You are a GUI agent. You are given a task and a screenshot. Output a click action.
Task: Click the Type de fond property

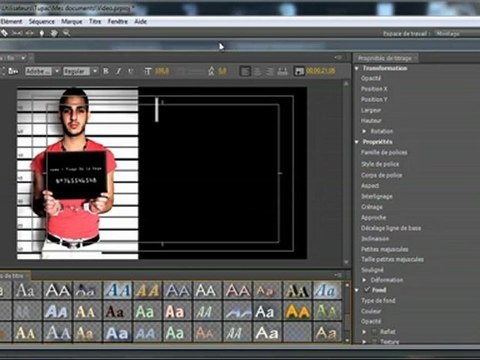pyautogui.click(x=378, y=300)
